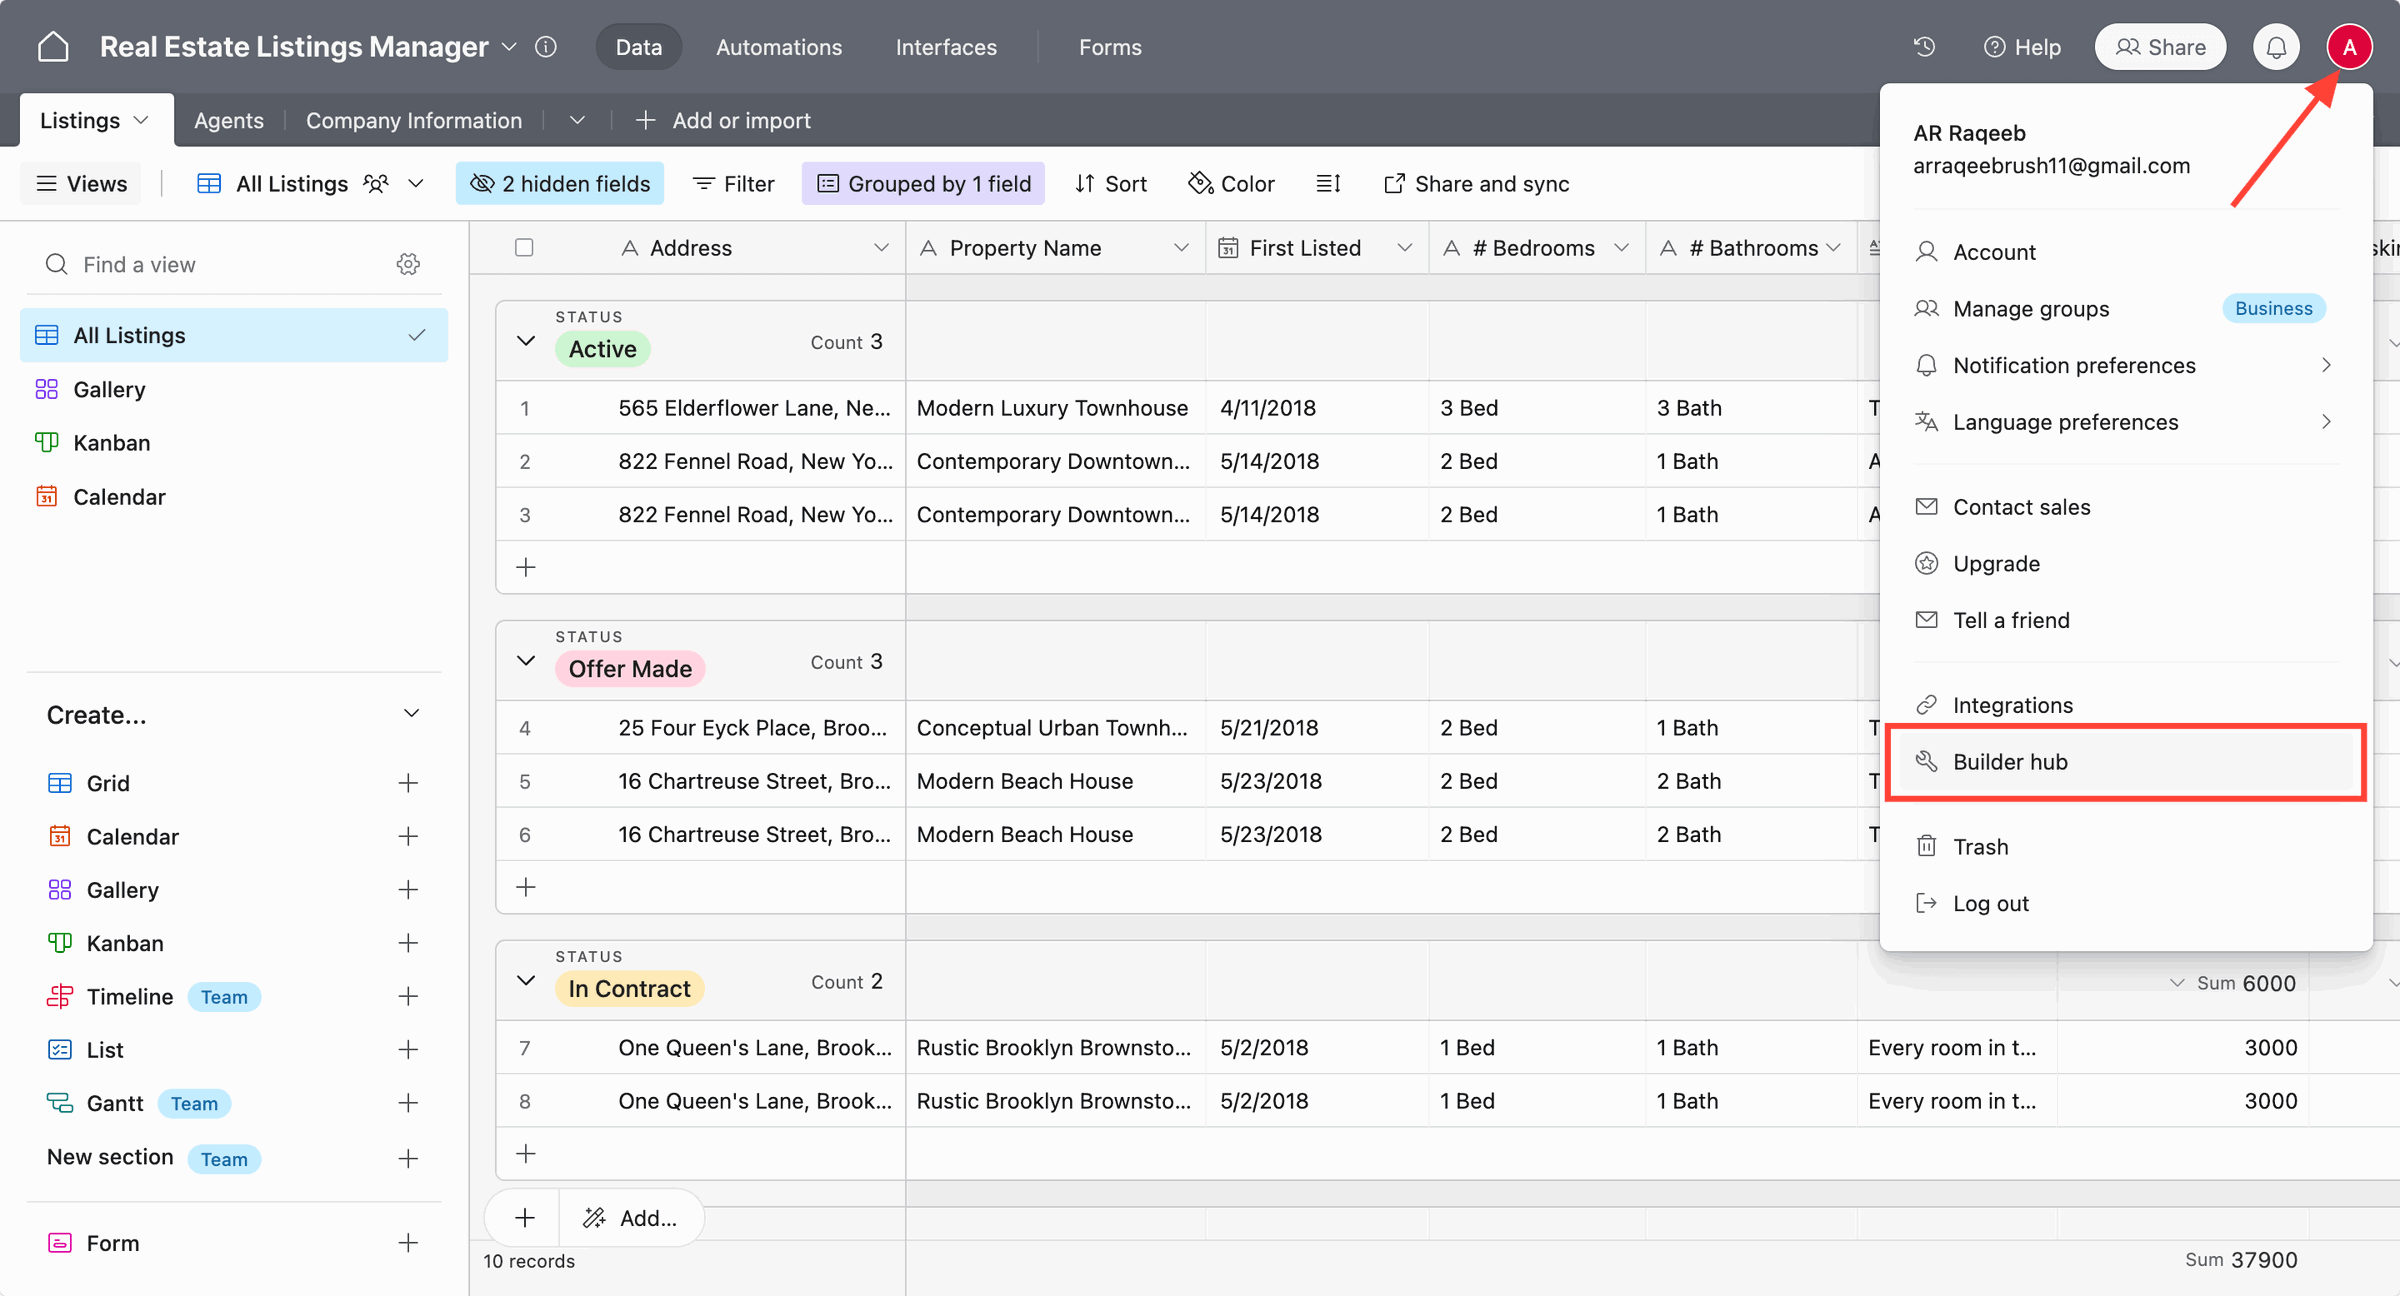
Task: Click the history/activity log icon
Action: [x=1924, y=46]
